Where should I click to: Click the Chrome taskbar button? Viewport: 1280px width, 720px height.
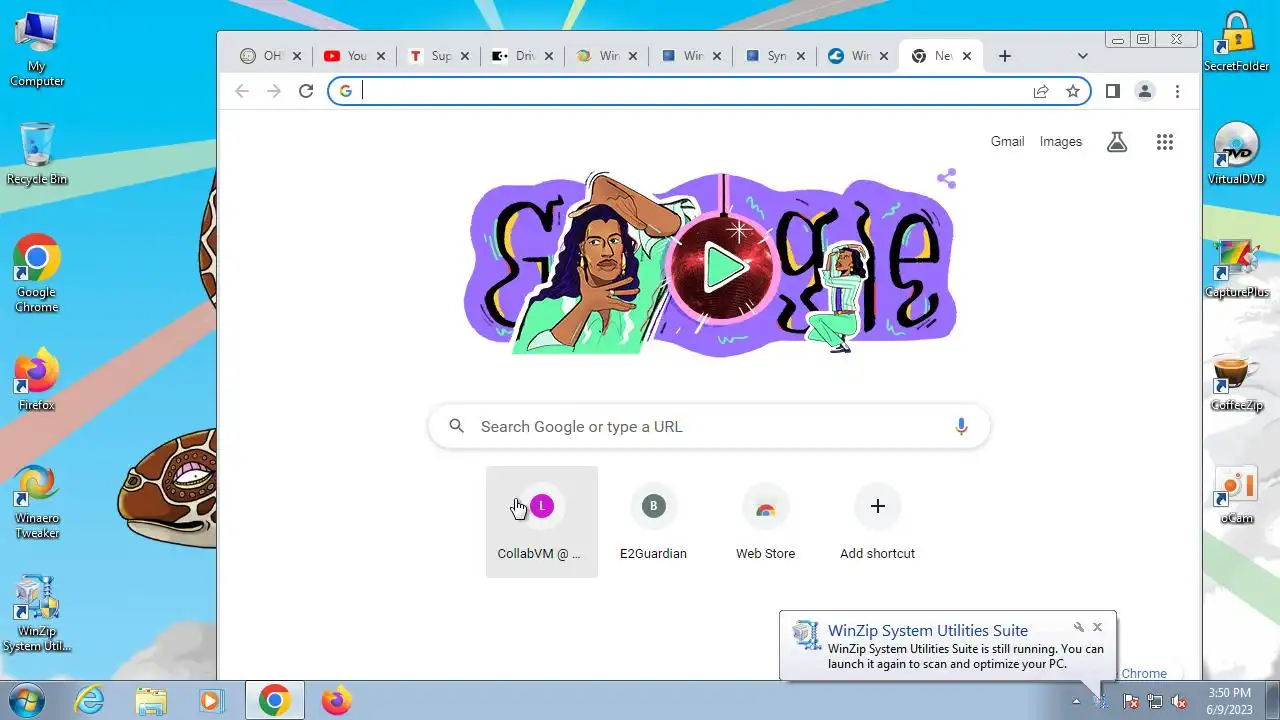point(275,700)
